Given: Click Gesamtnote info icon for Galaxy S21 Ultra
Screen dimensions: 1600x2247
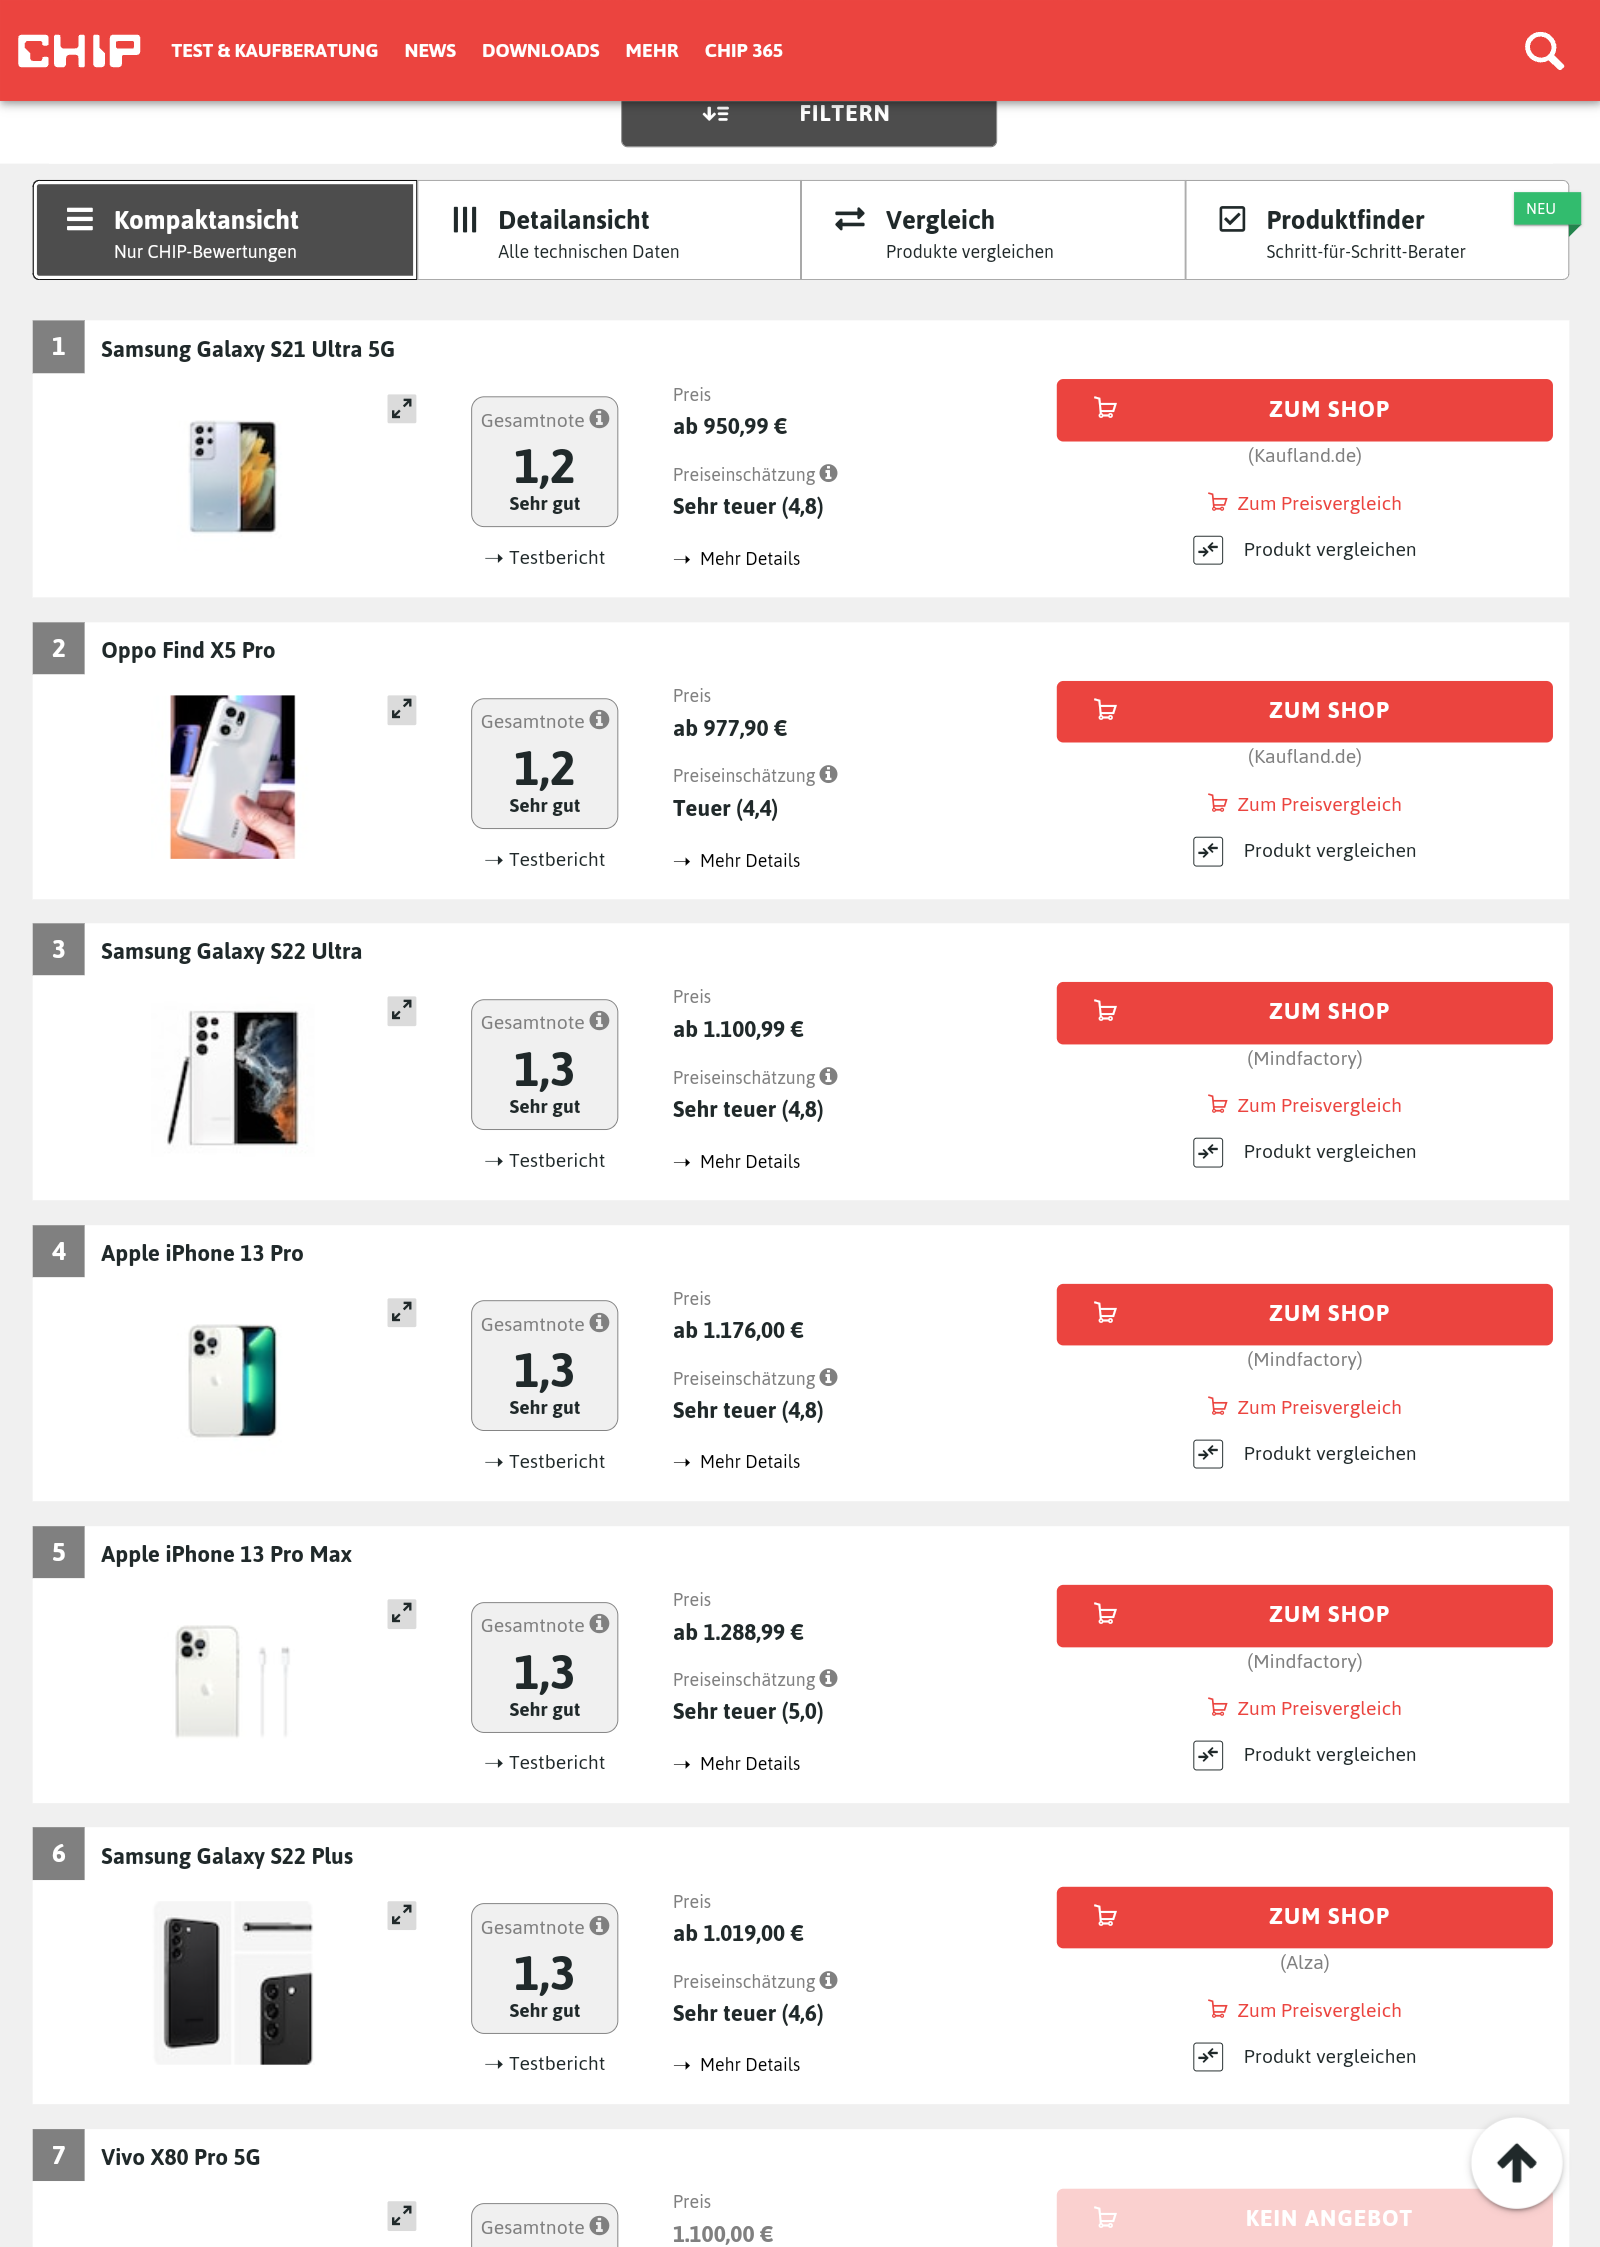Looking at the screenshot, I should 599,419.
